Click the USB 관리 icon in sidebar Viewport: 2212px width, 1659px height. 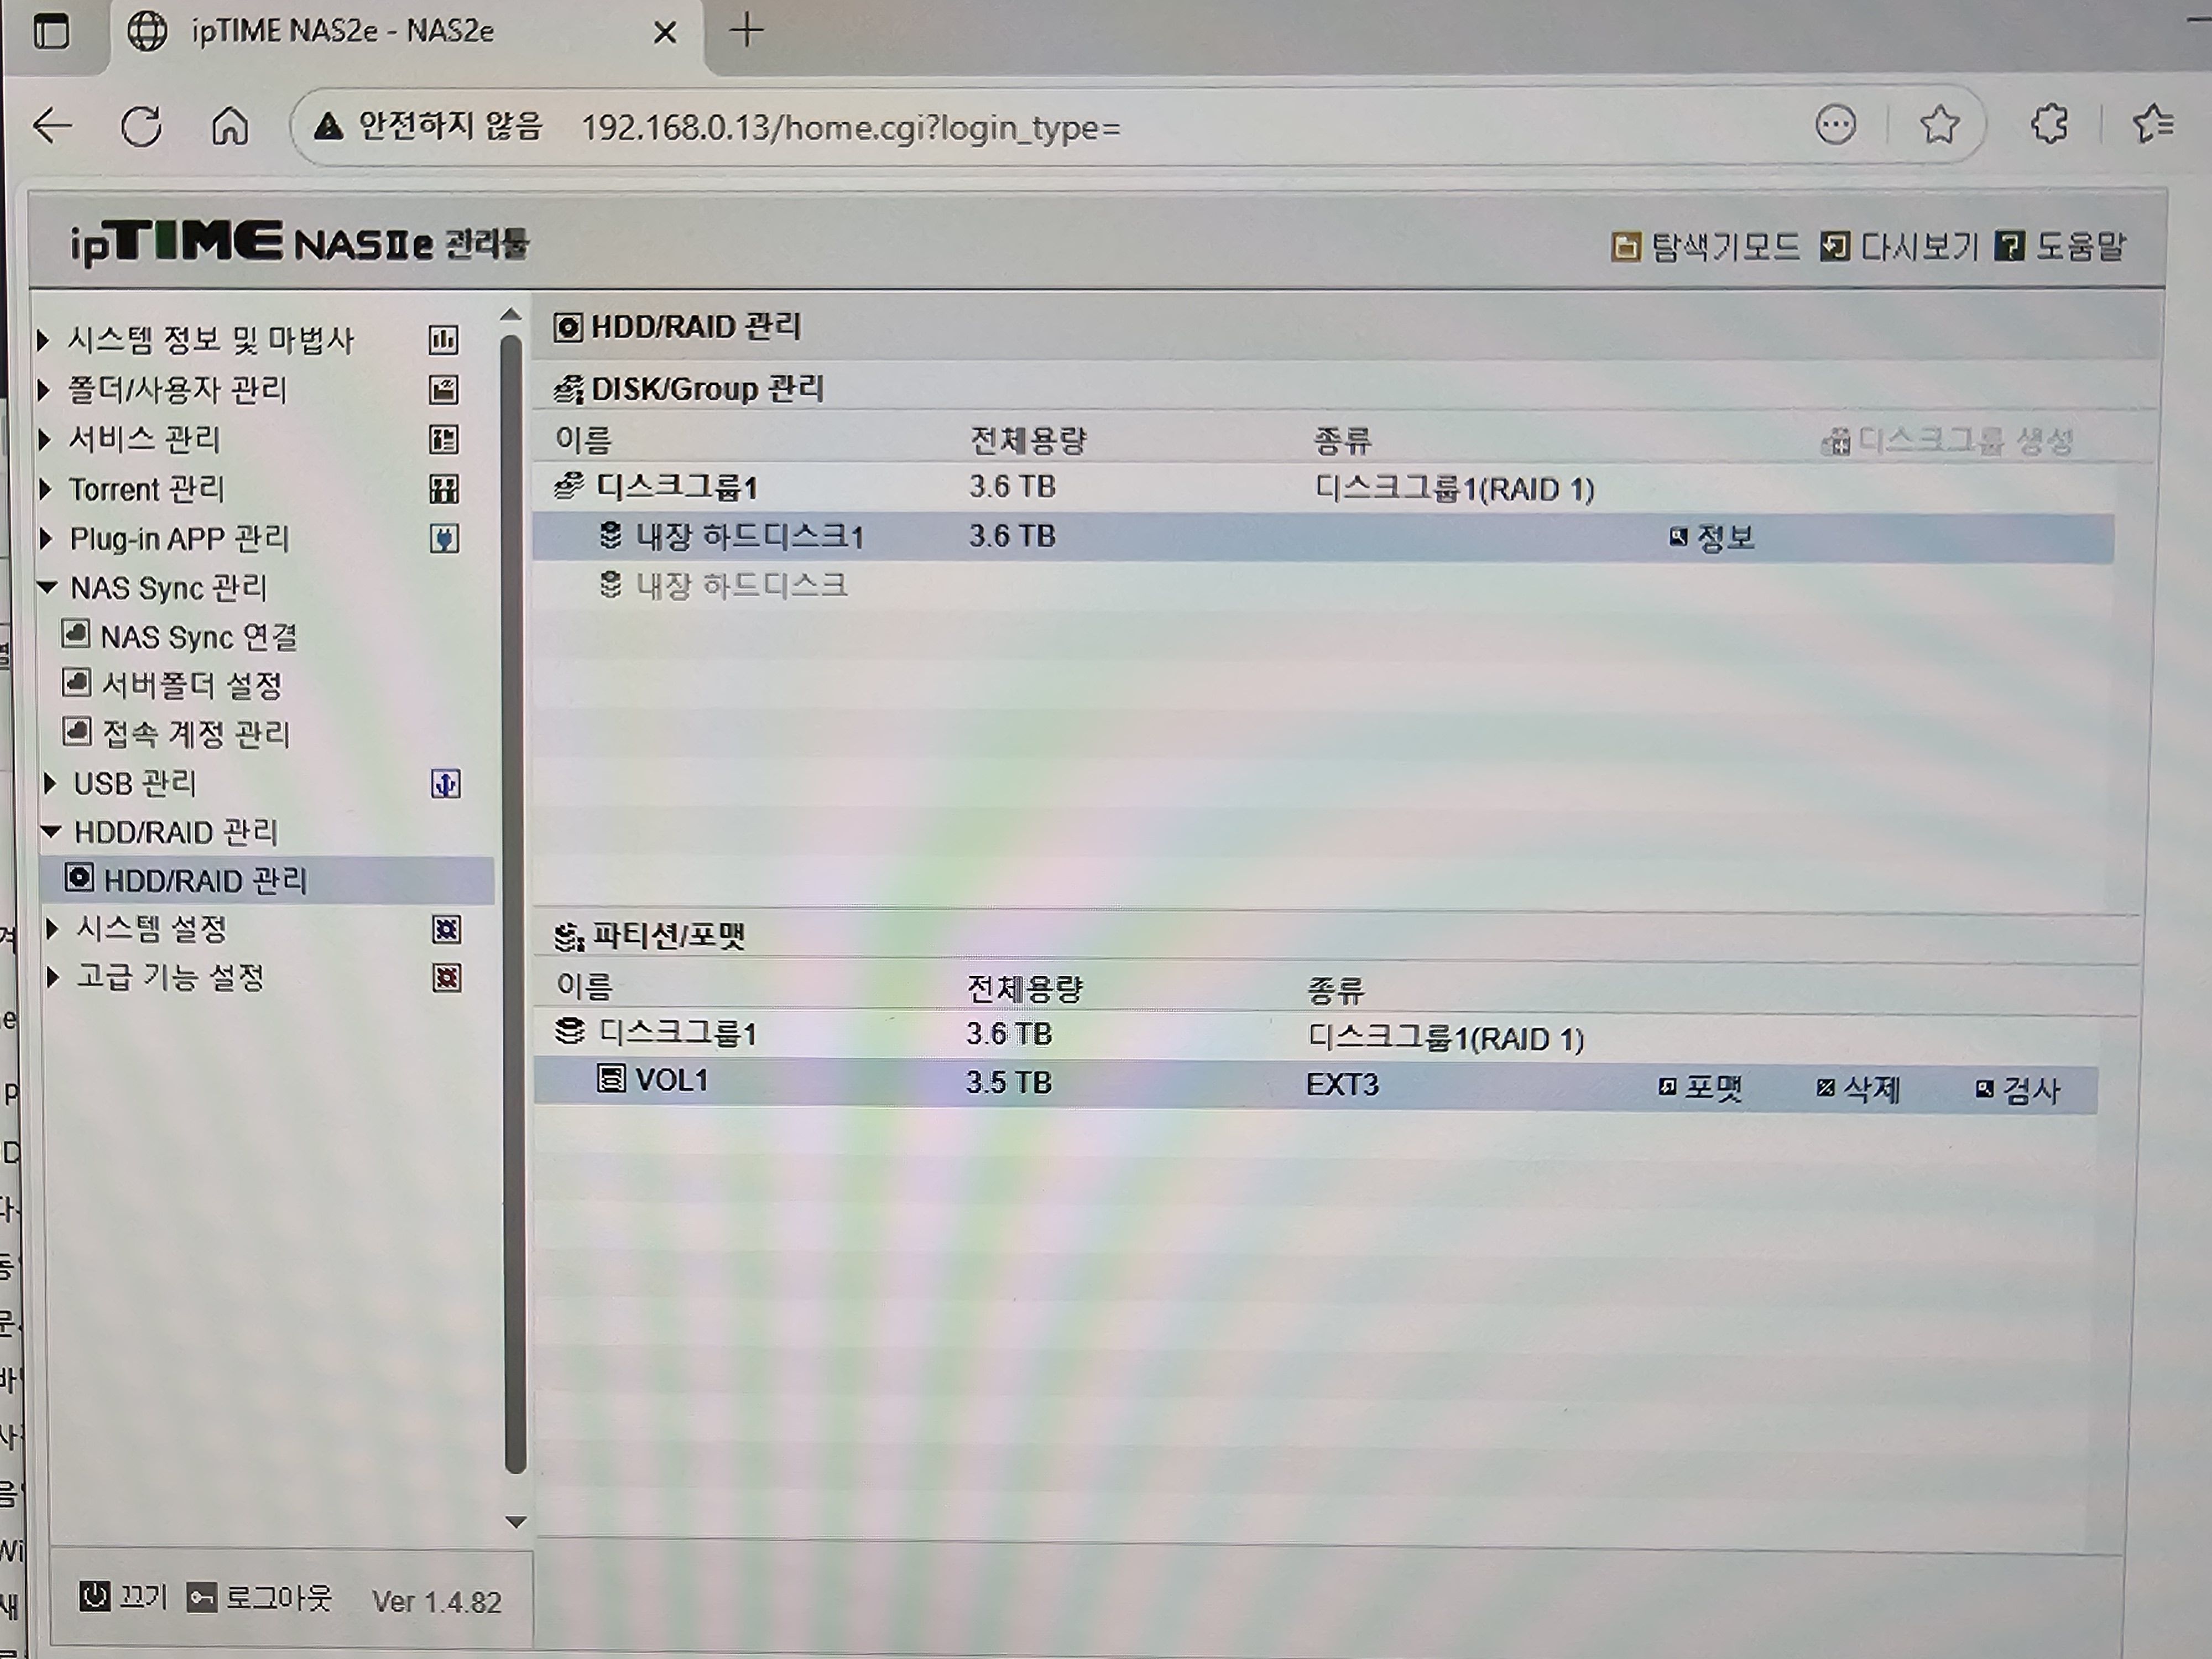pos(446,784)
